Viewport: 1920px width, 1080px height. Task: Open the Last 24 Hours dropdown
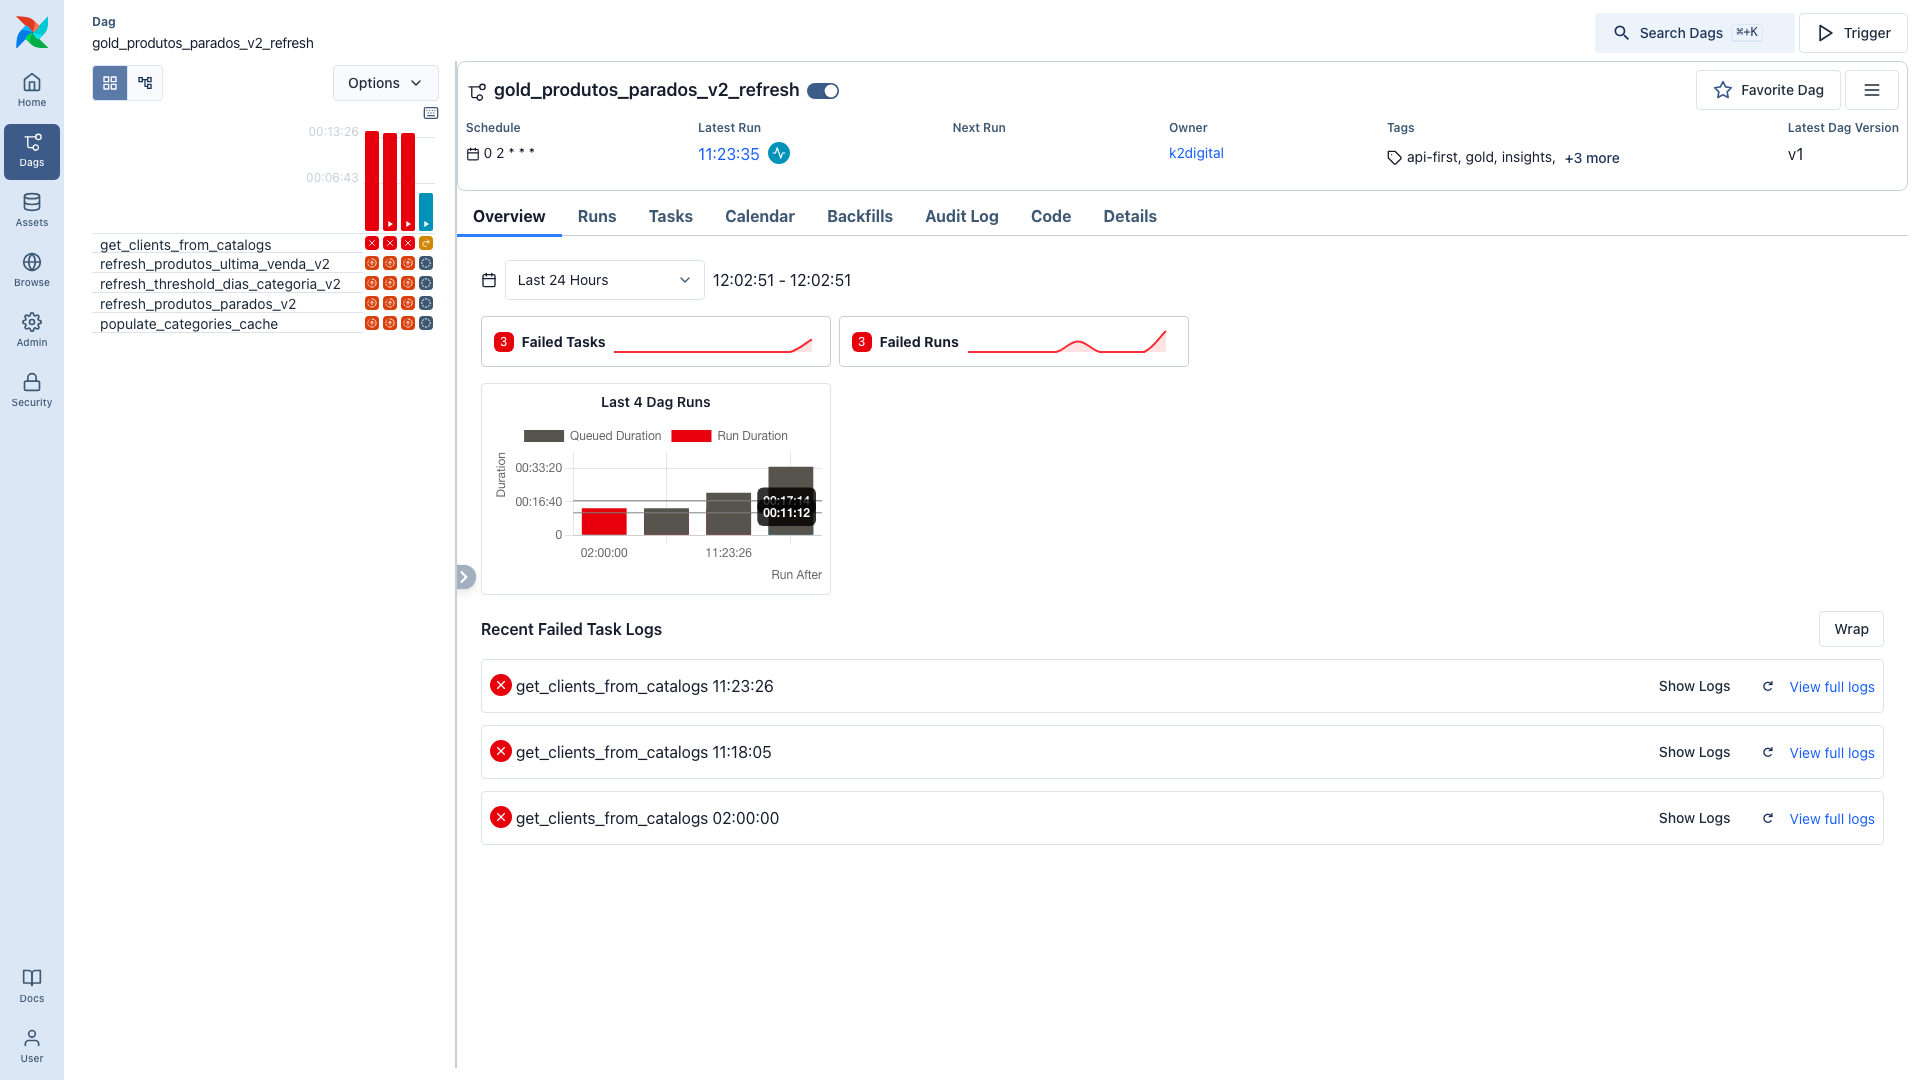[x=604, y=280]
